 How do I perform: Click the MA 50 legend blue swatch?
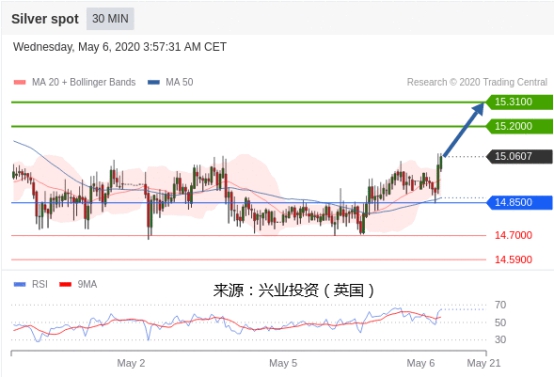pyautogui.click(x=154, y=82)
